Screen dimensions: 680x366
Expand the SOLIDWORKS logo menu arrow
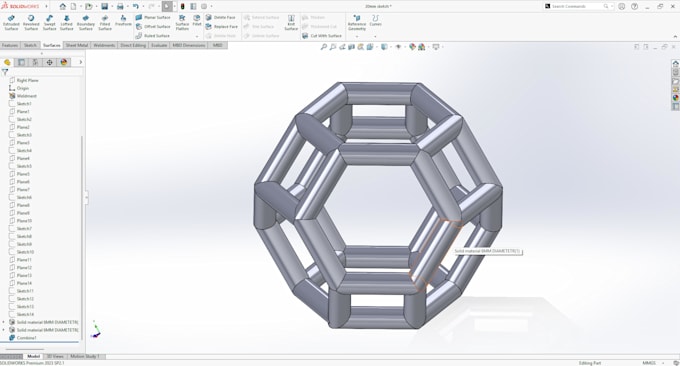coord(46,6)
